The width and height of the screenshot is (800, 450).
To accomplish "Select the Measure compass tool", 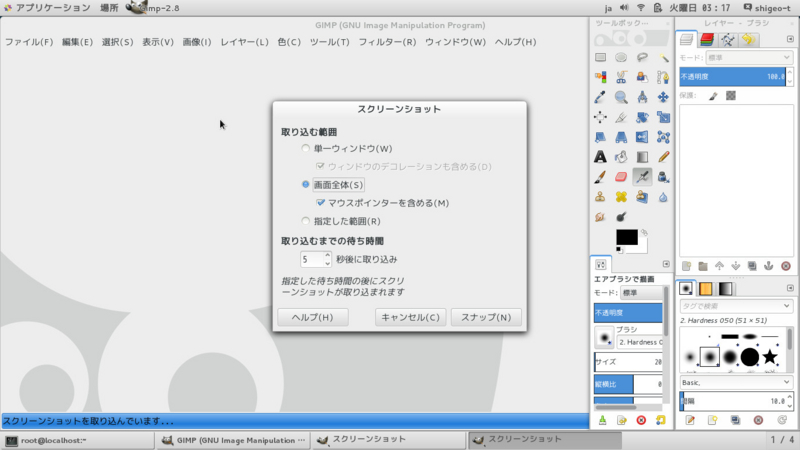I will pyautogui.click(x=642, y=97).
